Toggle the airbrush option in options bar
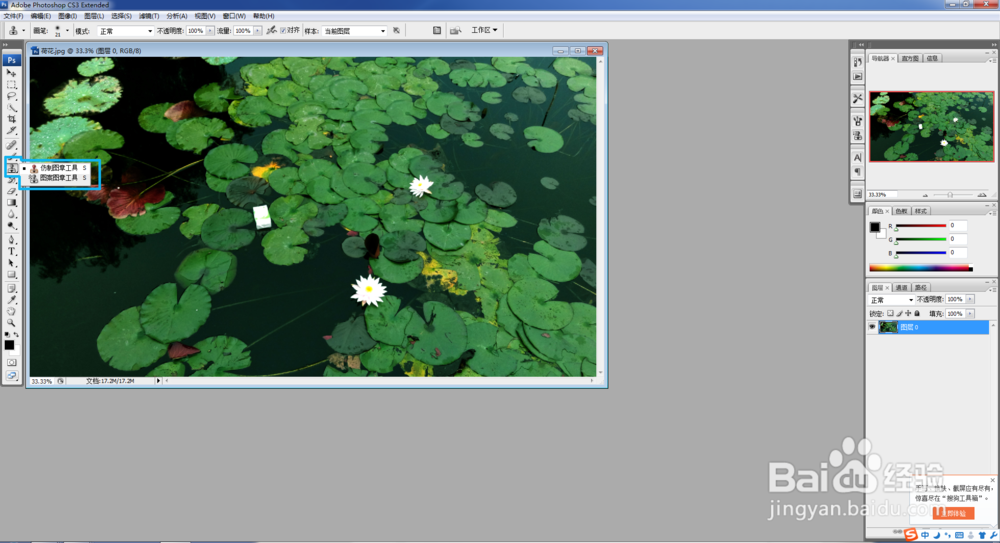This screenshot has width=1000, height=543. coord(272,31)
